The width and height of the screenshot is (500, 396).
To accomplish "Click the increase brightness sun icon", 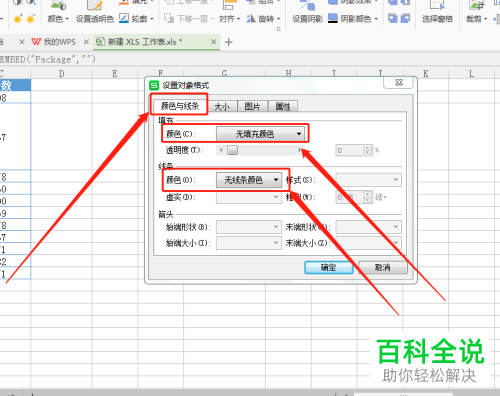I will coord(18,19).
